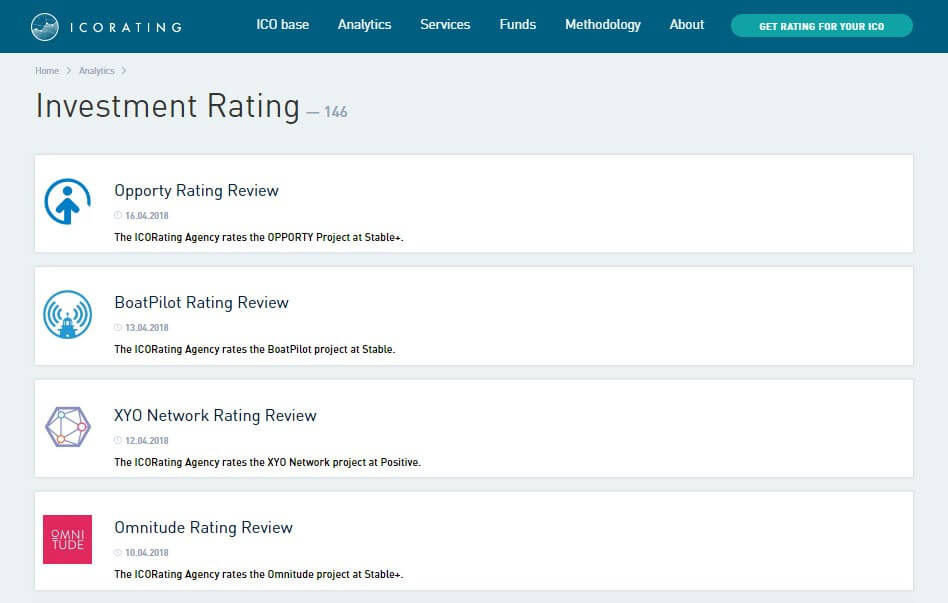Open XYO Network Rating Review title

tap(215, 416)
